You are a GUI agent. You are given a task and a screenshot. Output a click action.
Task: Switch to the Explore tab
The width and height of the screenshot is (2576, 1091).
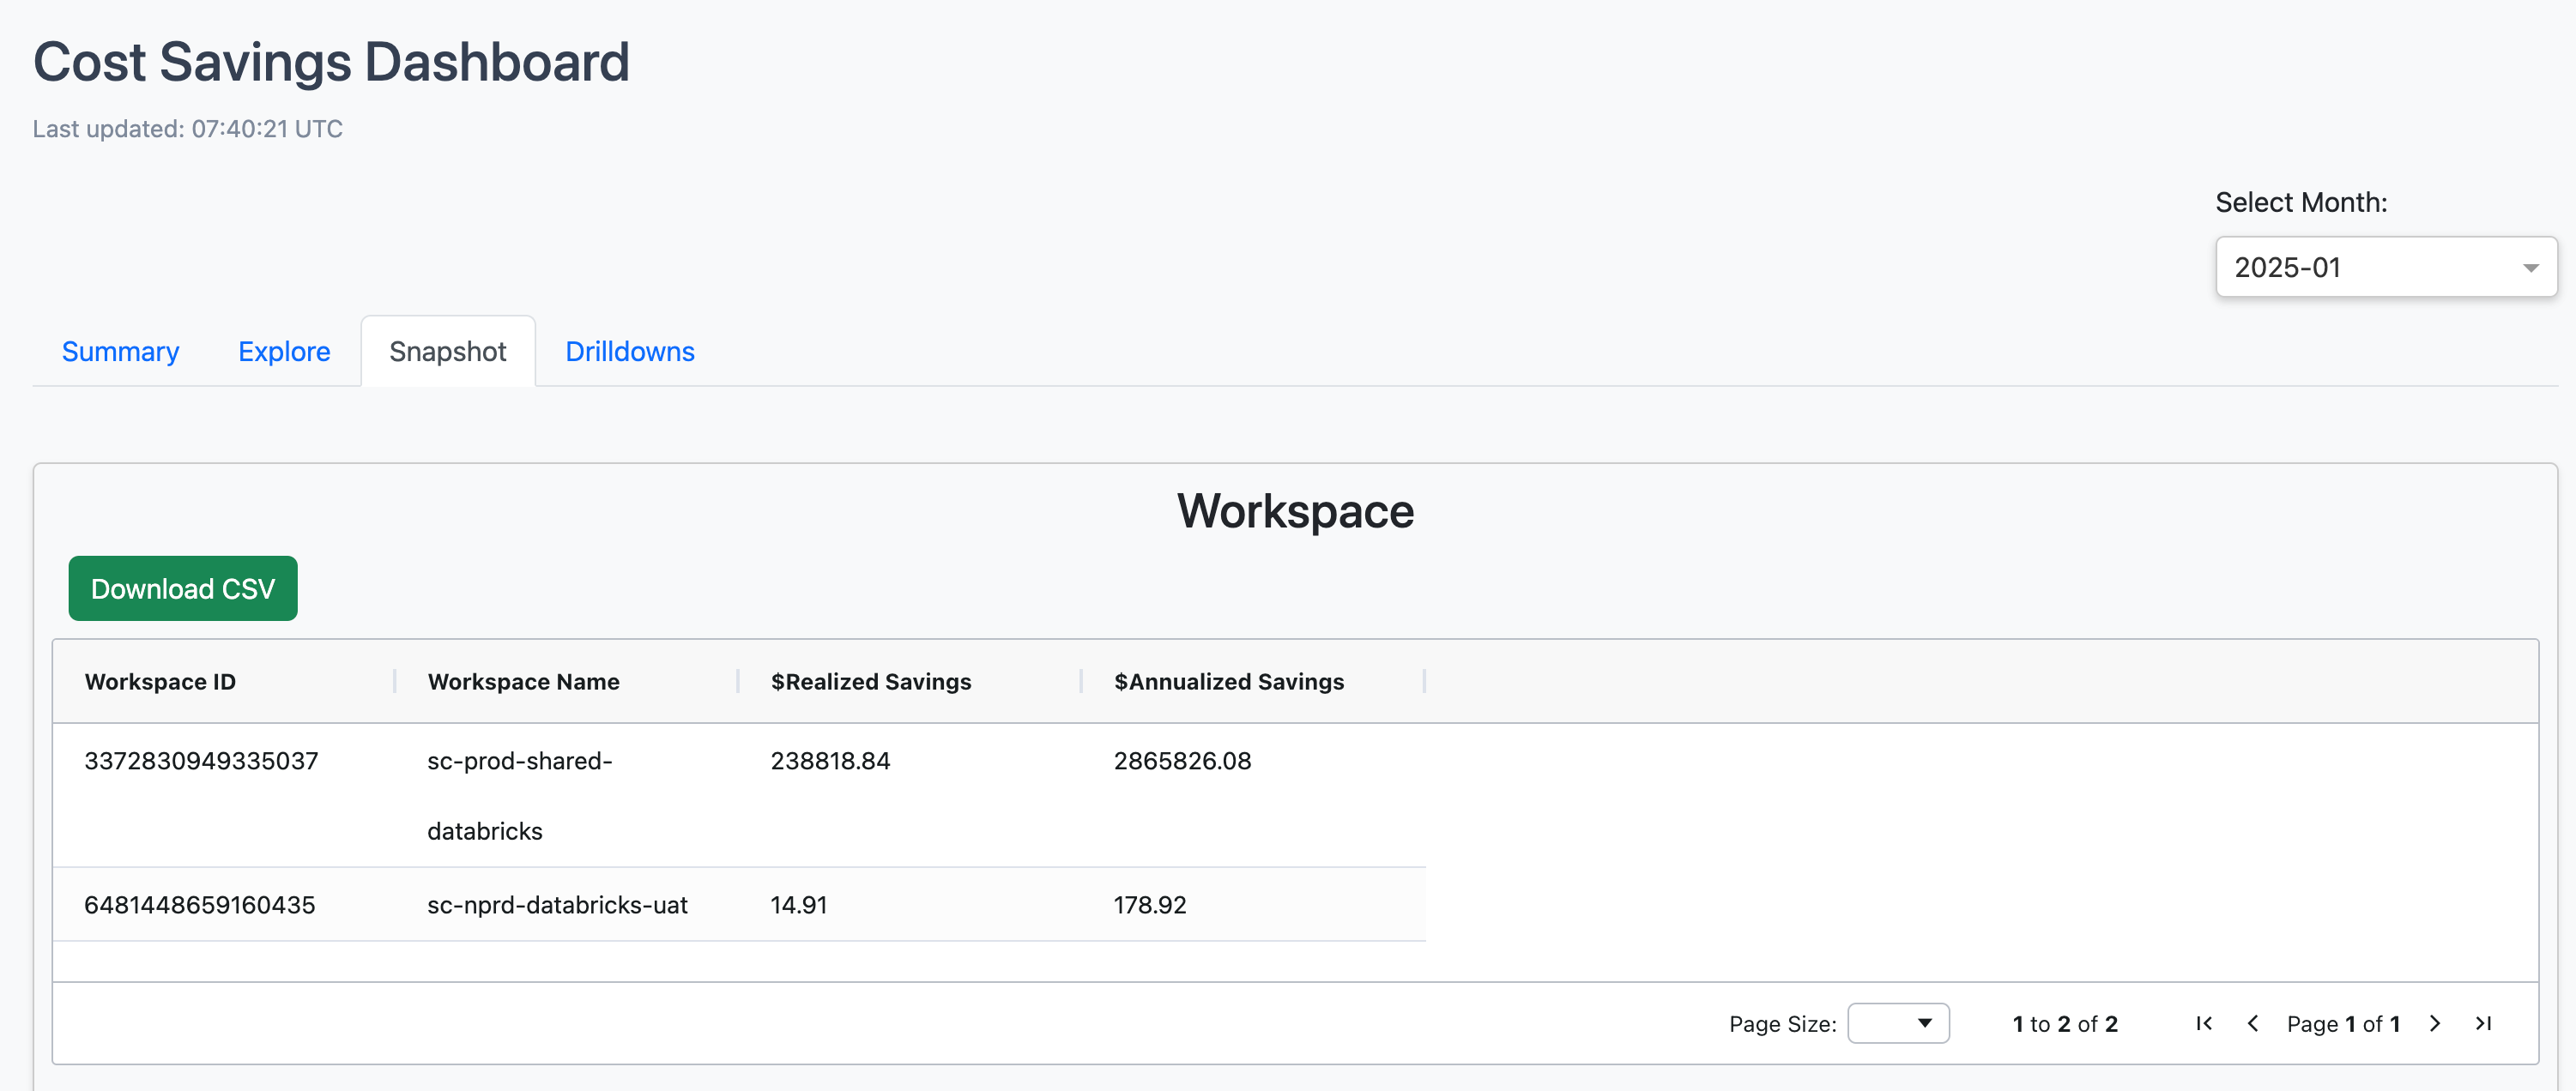click(x=284, y=351)
